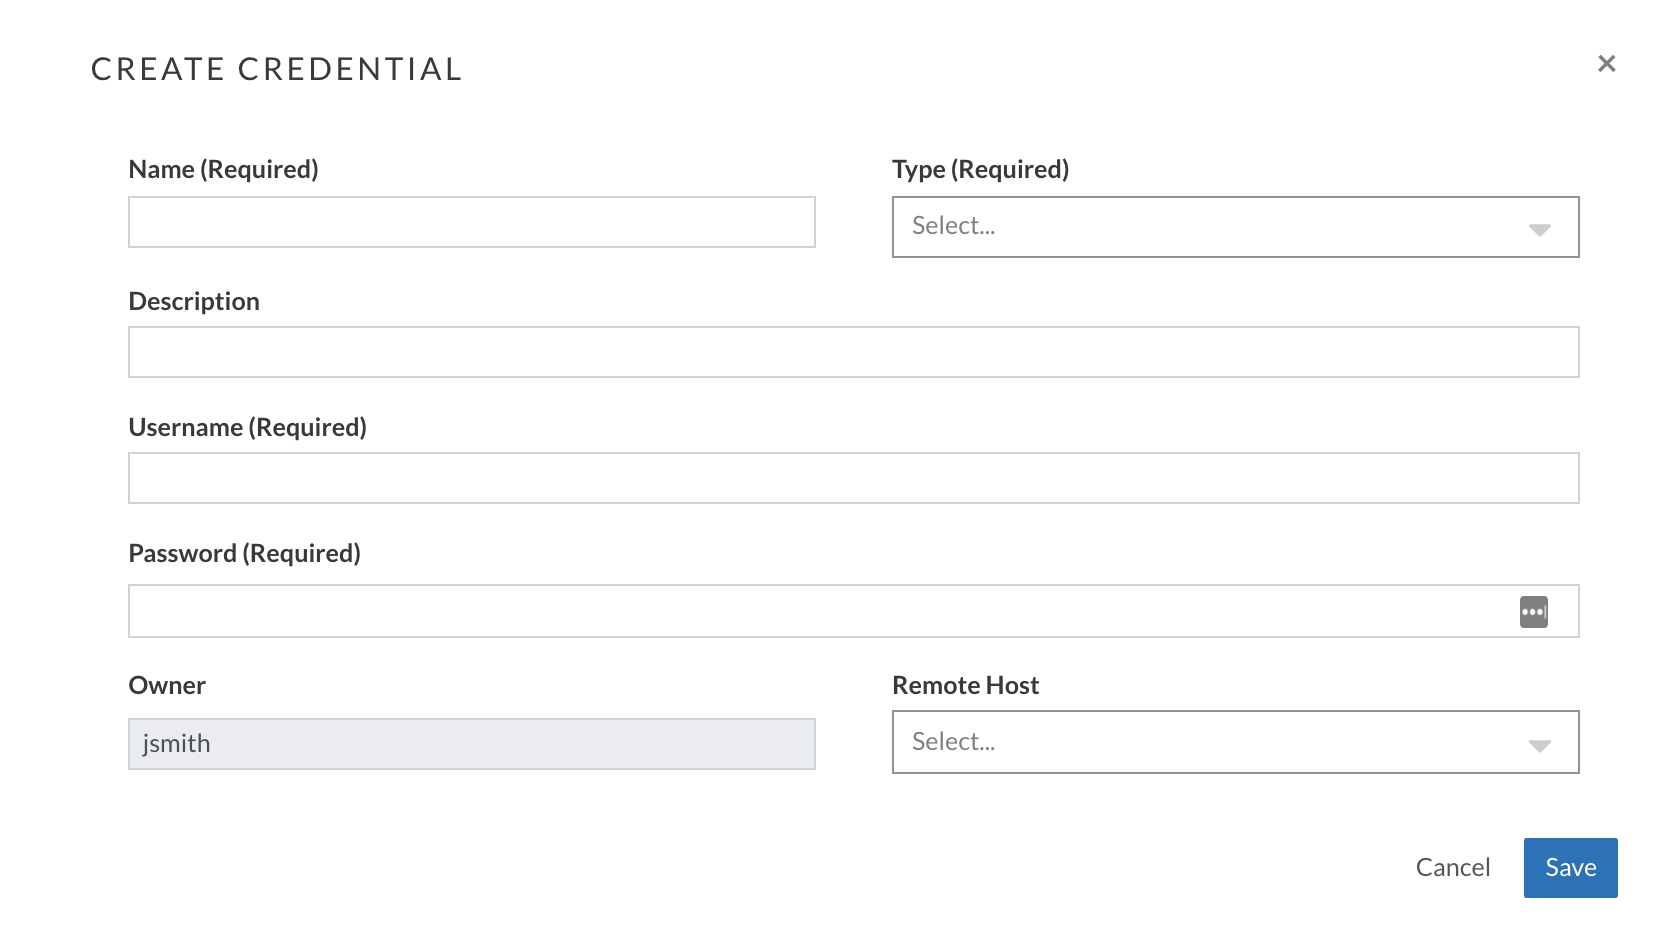The image size is (1662, 942).
Task: Expand the Type dropdown arrow
Action: tap(1539, 229)
